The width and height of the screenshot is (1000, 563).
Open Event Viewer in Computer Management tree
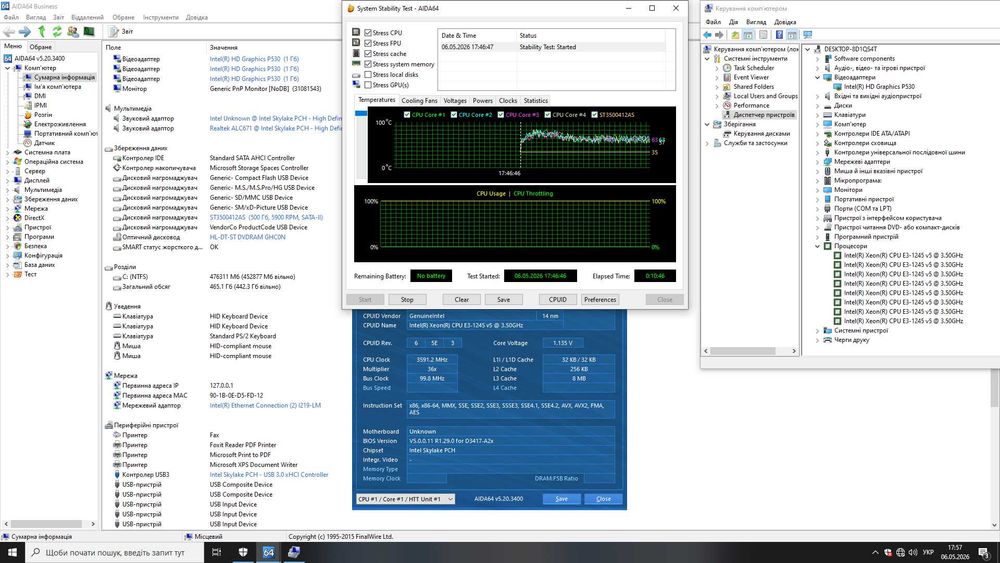[x=751, y=77]
